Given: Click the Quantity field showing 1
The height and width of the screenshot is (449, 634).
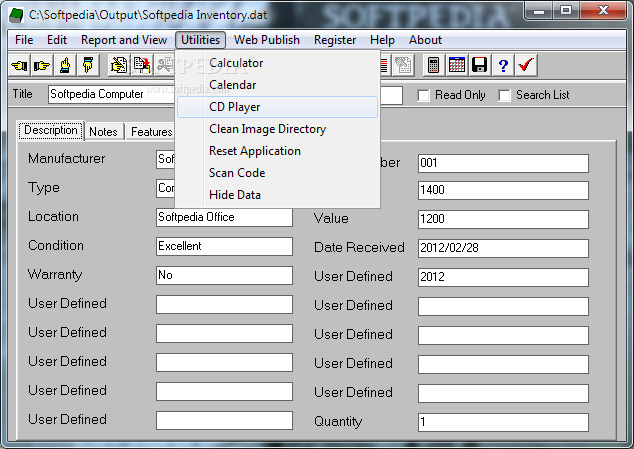Looking at the screenshot, I should tap(503, 422).
